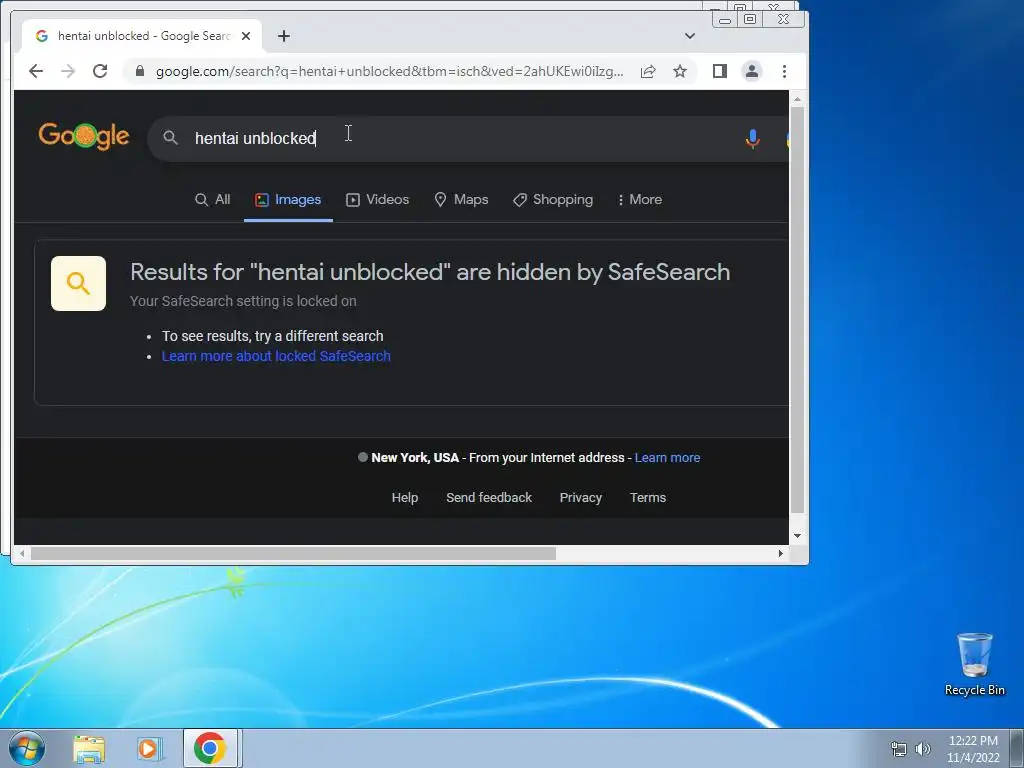Click the horizontal scrollbar thumb
Viewport: 1024px width, 768px height.
[293, 554]
